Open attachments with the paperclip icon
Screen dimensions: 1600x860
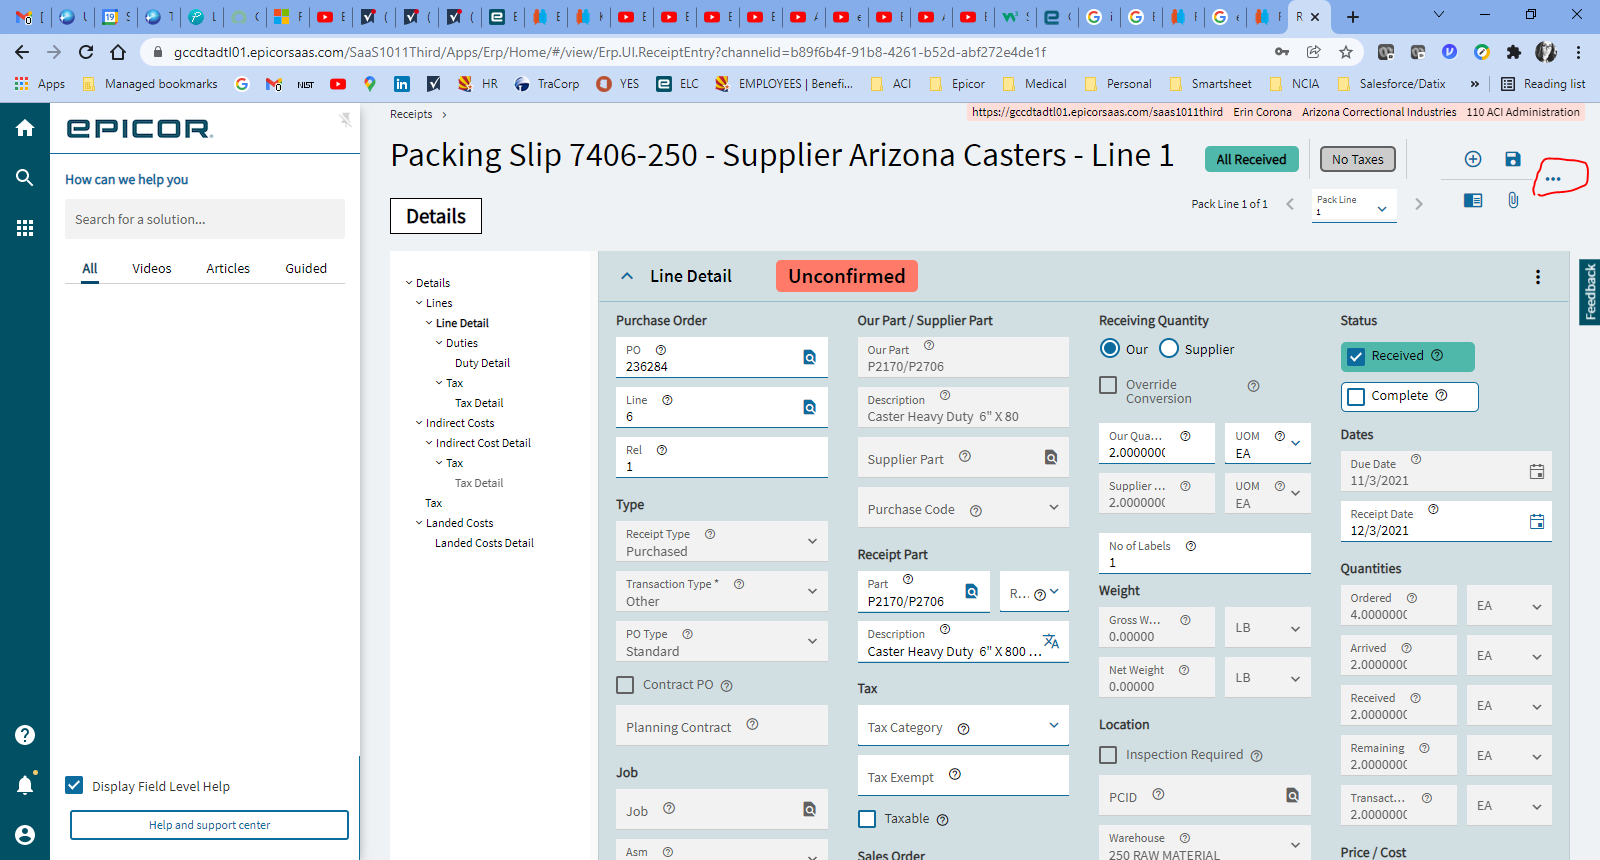click(x=1513, y=200)
